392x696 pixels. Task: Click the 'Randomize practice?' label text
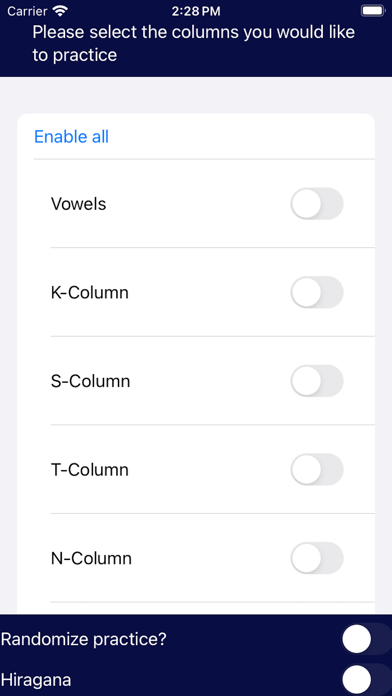(83, 640)
